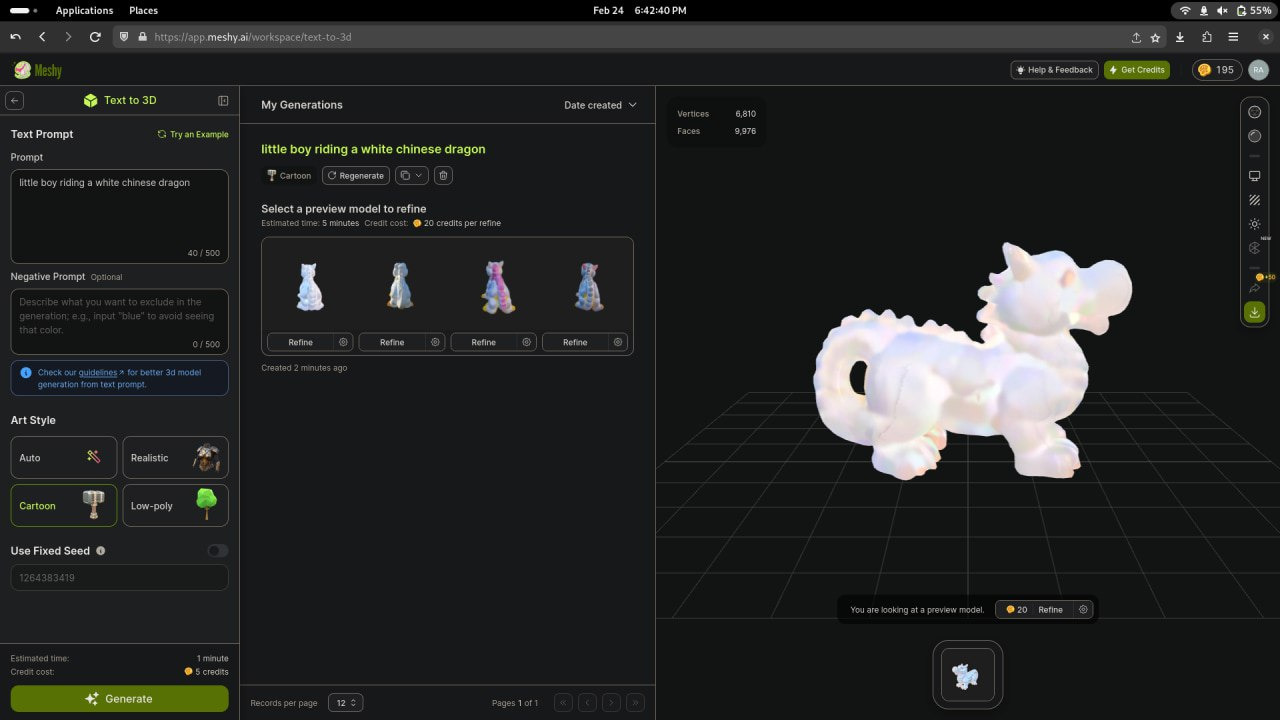This screenshot has height=720, width=1280.
Task: Click the Meshy logo
Action: (38, 70)
